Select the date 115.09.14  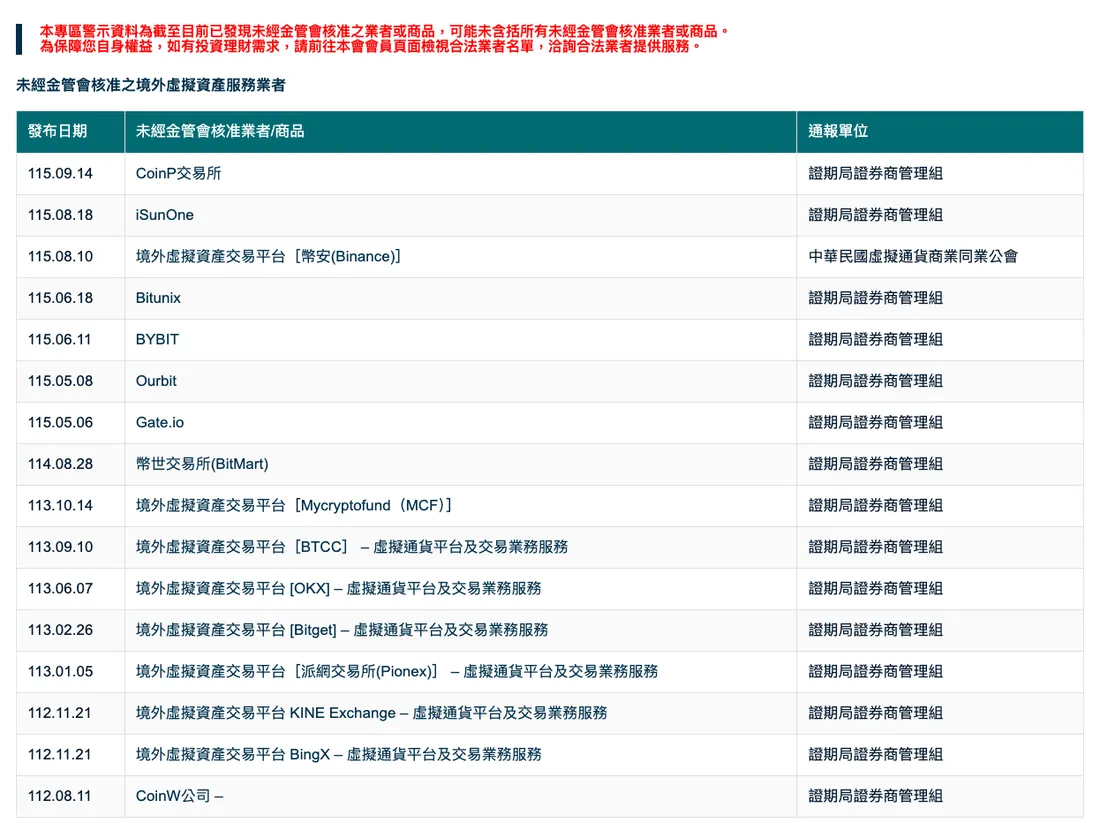coord(60,173)
